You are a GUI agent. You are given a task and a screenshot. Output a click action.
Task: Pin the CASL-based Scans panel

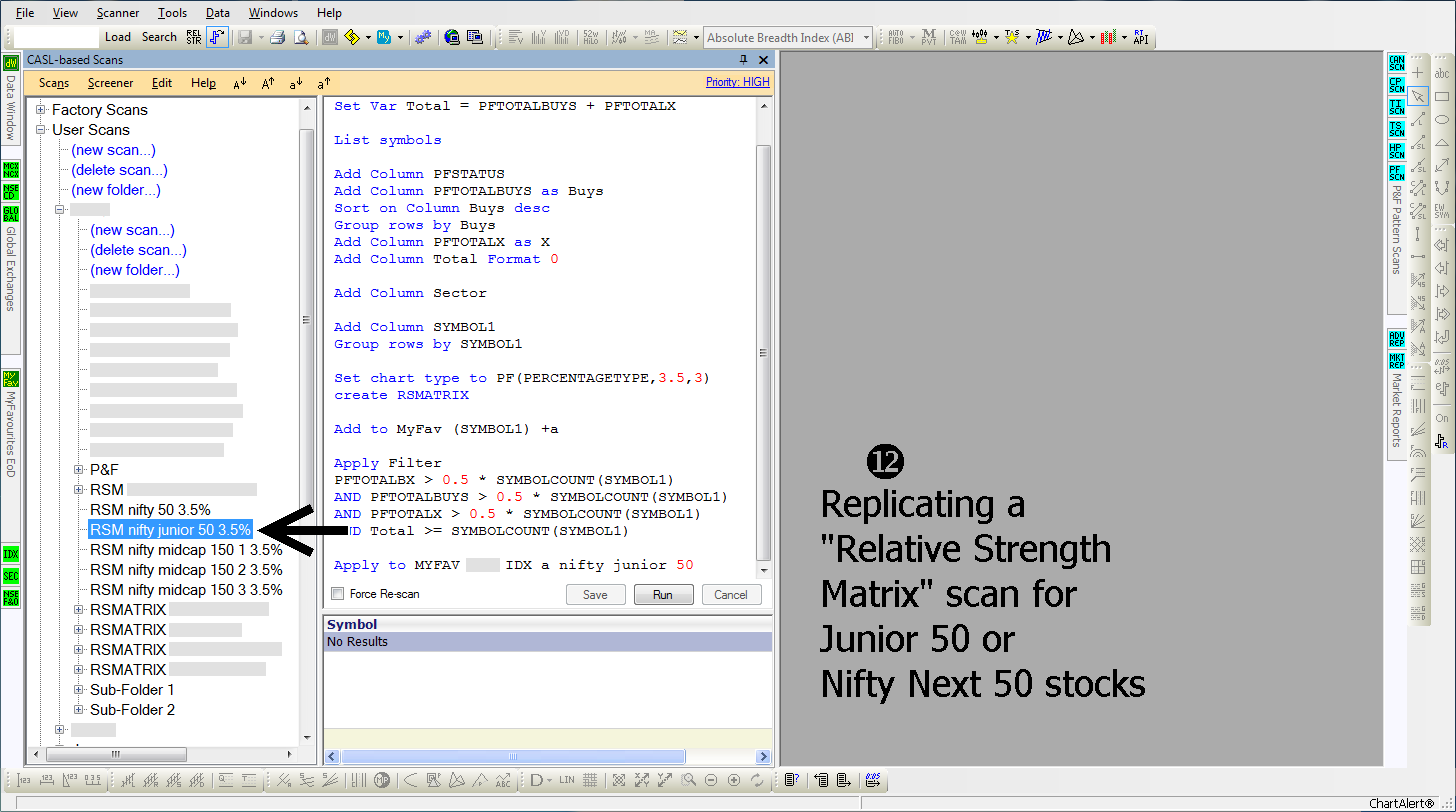tap(743, 60)
